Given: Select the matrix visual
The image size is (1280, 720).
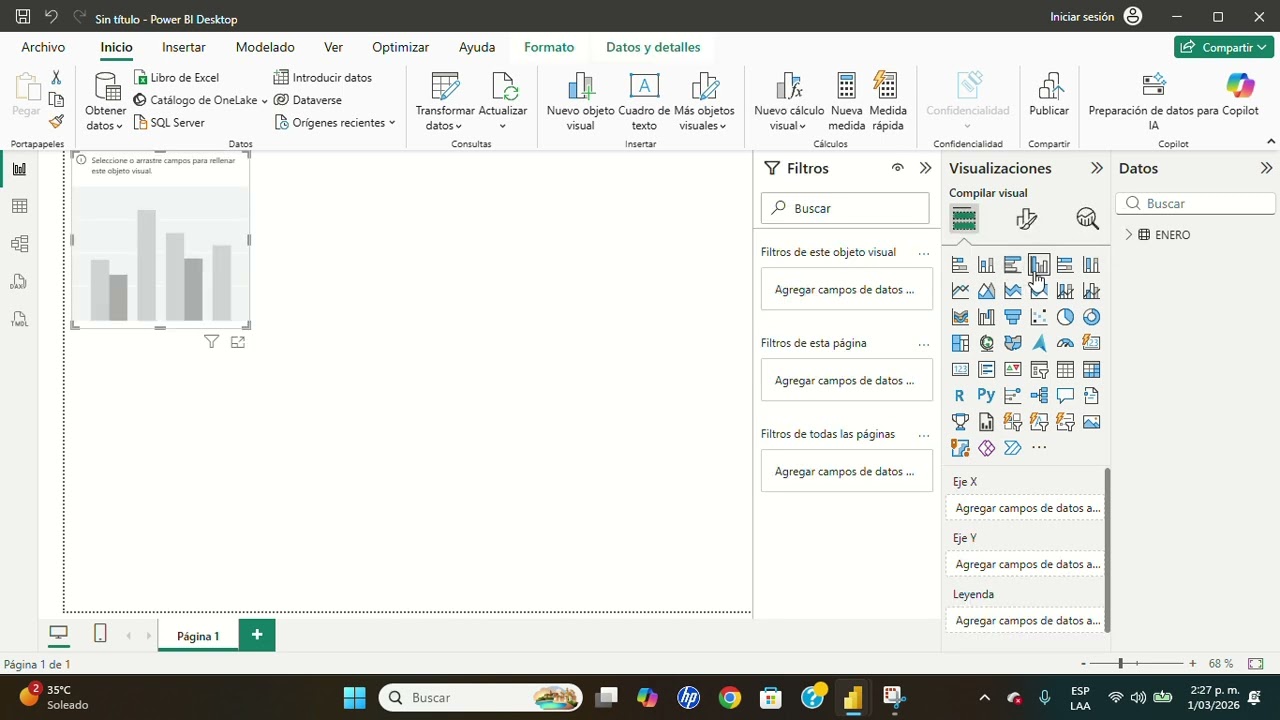Looking at the screenshot, I should tap(1091, 369).
